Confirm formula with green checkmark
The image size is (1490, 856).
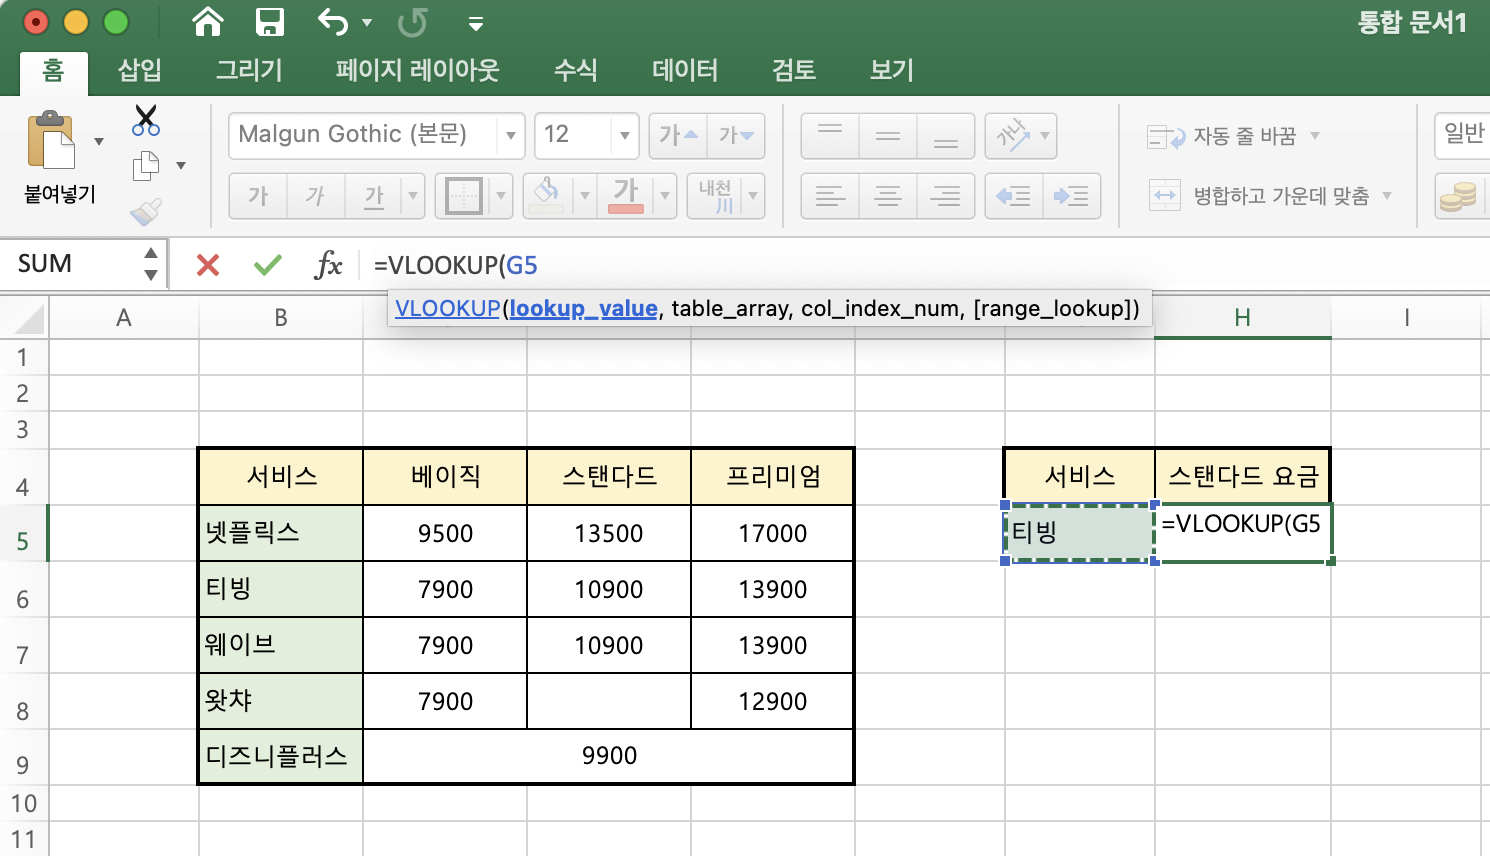coord(268,265)
